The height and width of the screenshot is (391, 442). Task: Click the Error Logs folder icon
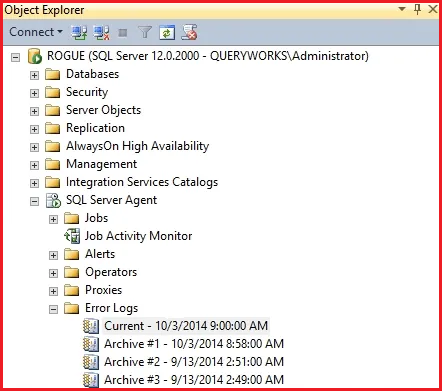coord(72,308)
